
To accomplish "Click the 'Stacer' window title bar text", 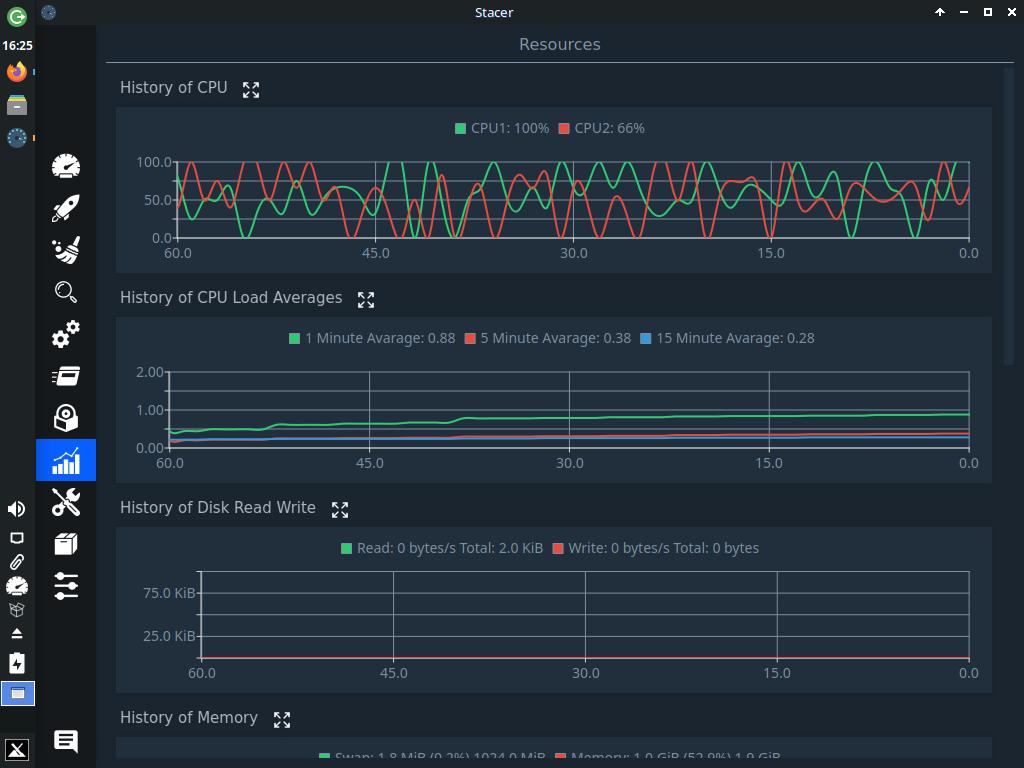I will coord(494,12).
